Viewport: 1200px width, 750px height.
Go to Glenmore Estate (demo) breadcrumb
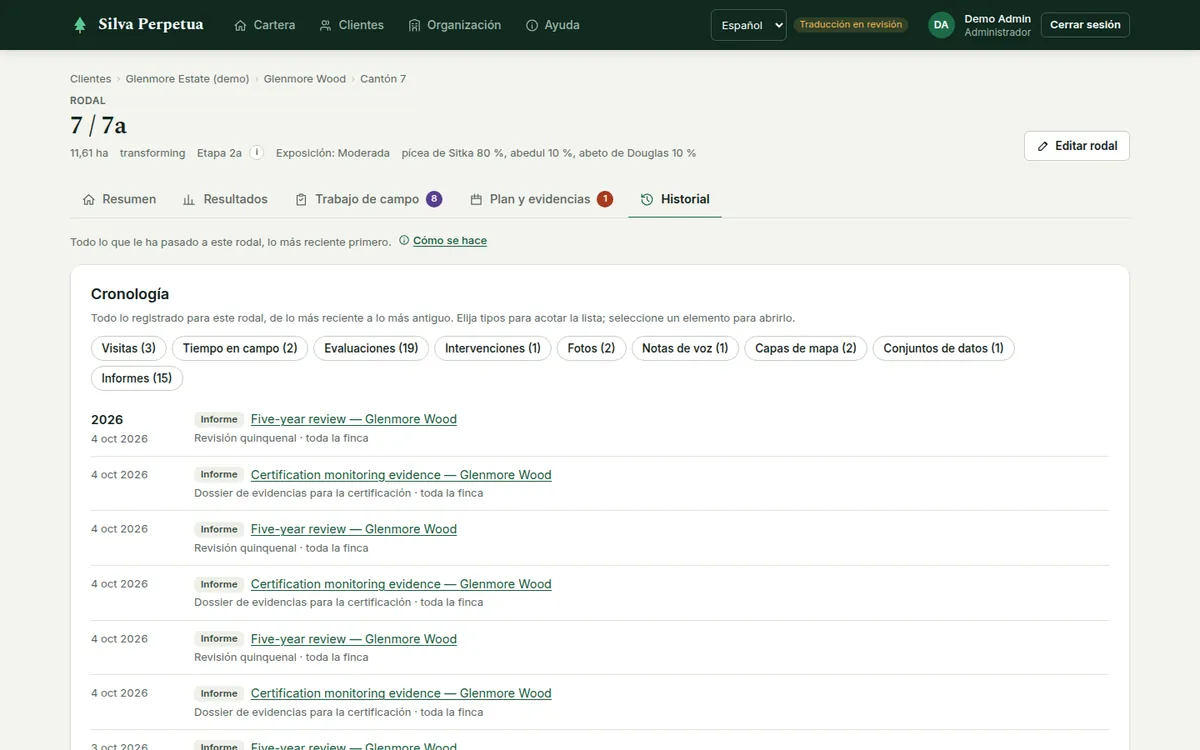coord(187,79)
